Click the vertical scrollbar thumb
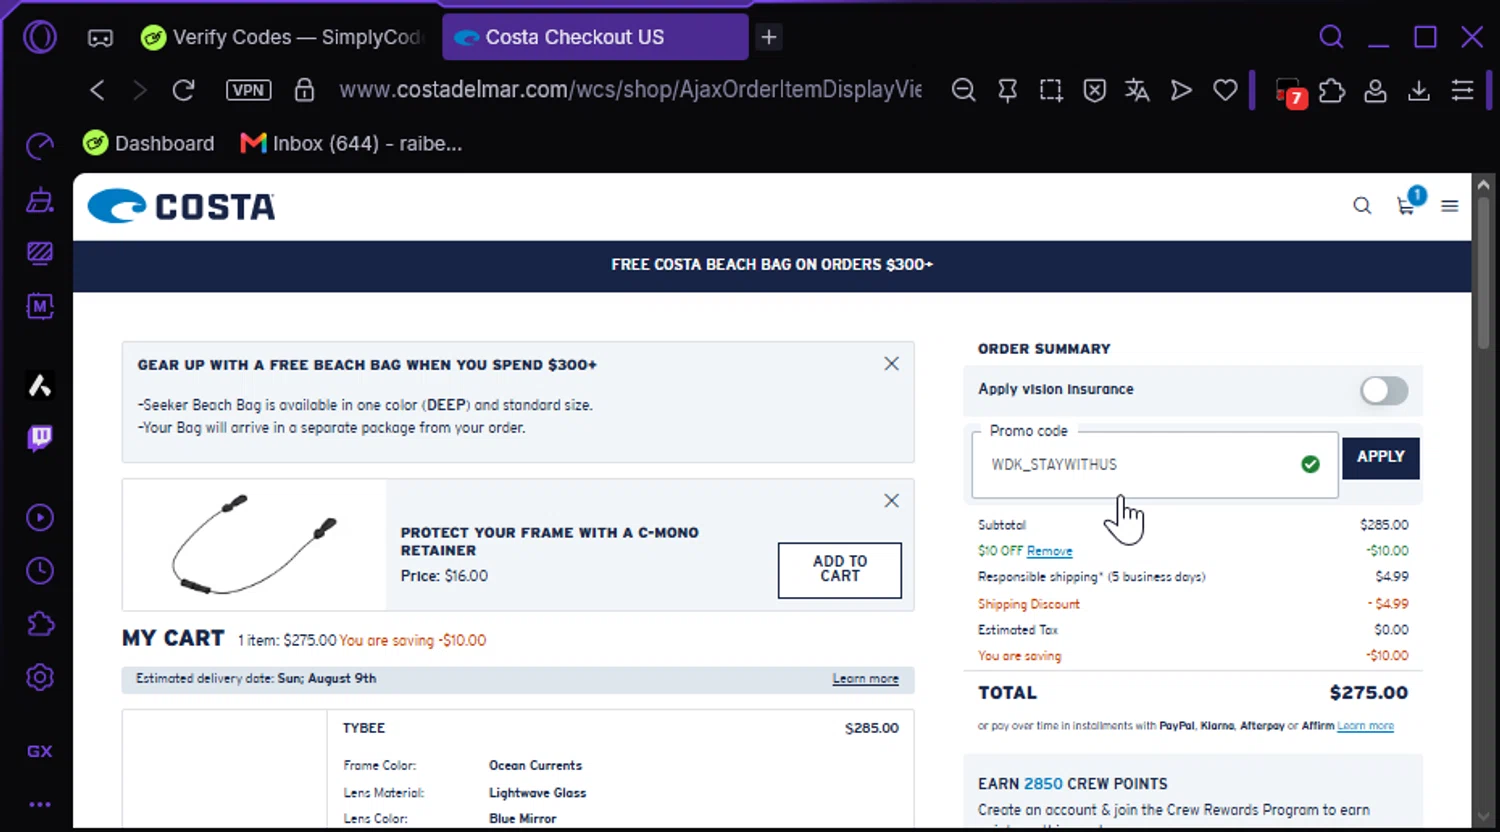Screen dimensions: 1500x832 (x=1484, y=275)
